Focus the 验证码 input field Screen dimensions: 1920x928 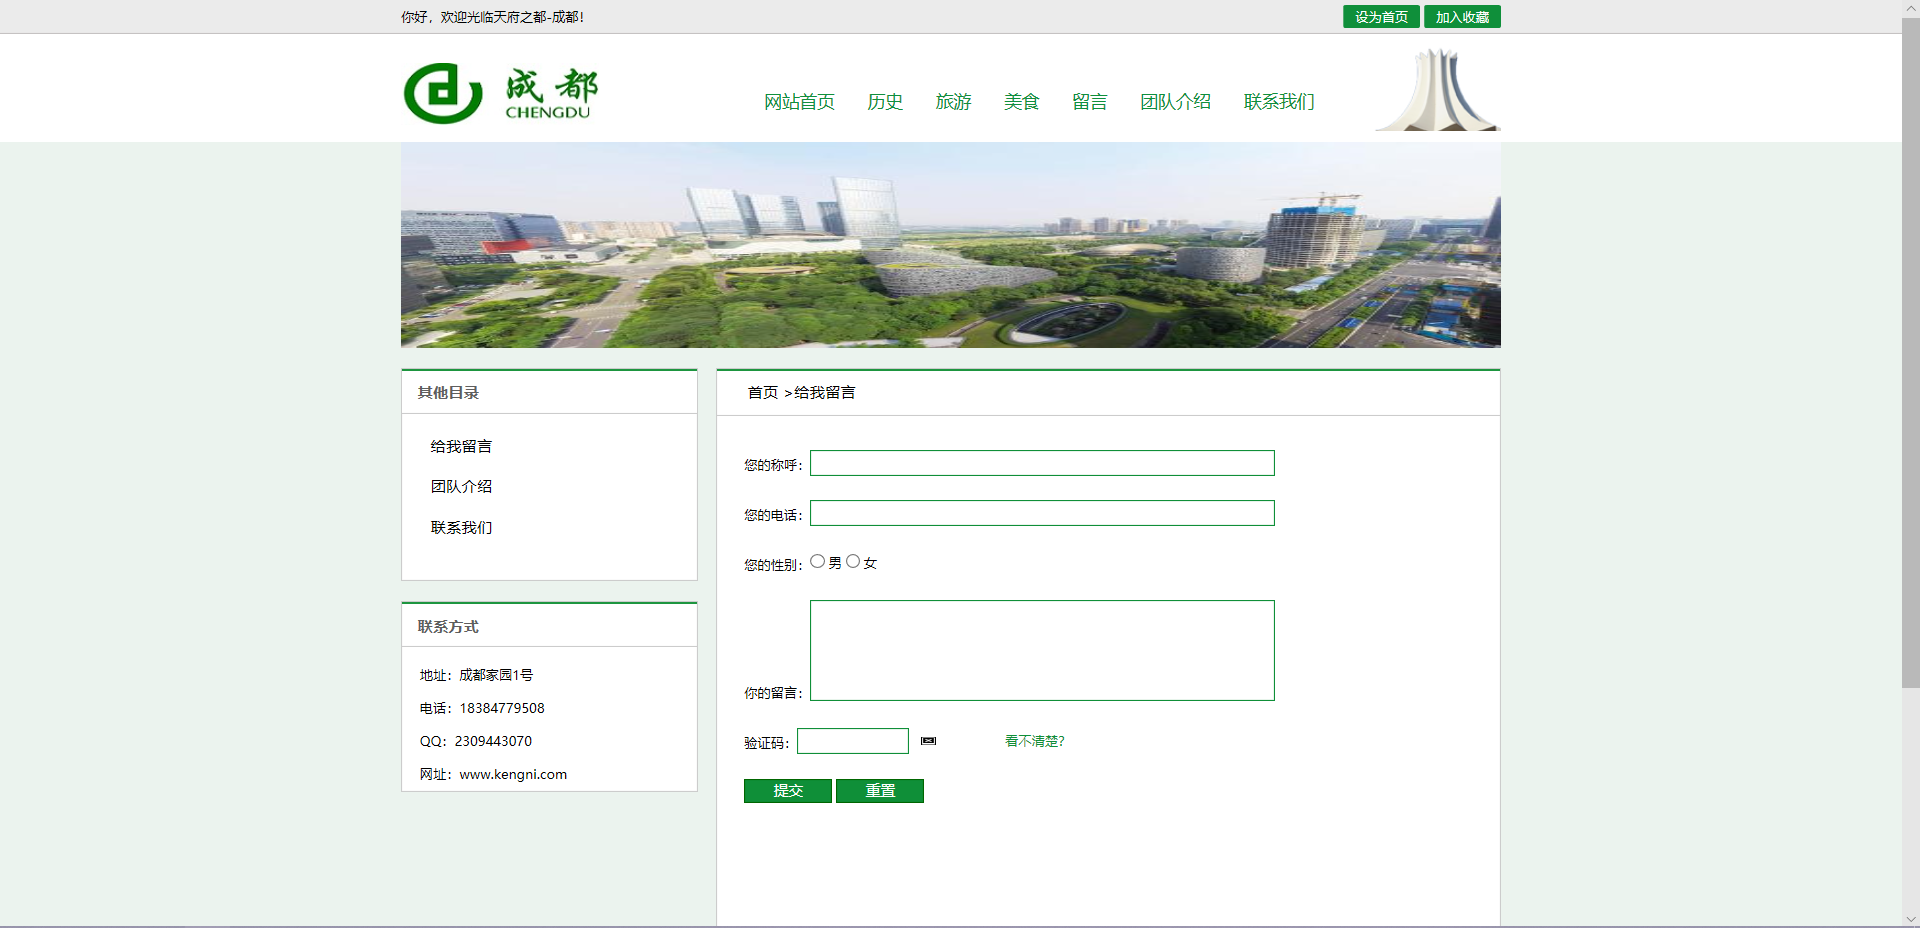pos(853,741)
